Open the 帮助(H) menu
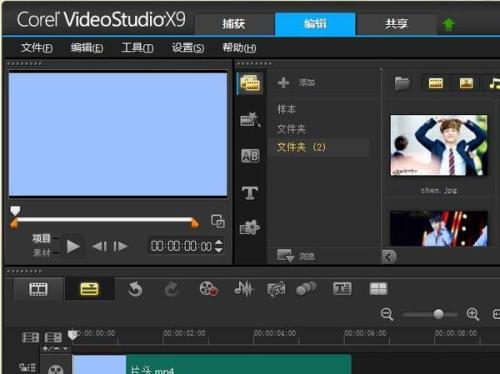The width and height of the screenshot is (500, 374). click(x=239, y=48)
